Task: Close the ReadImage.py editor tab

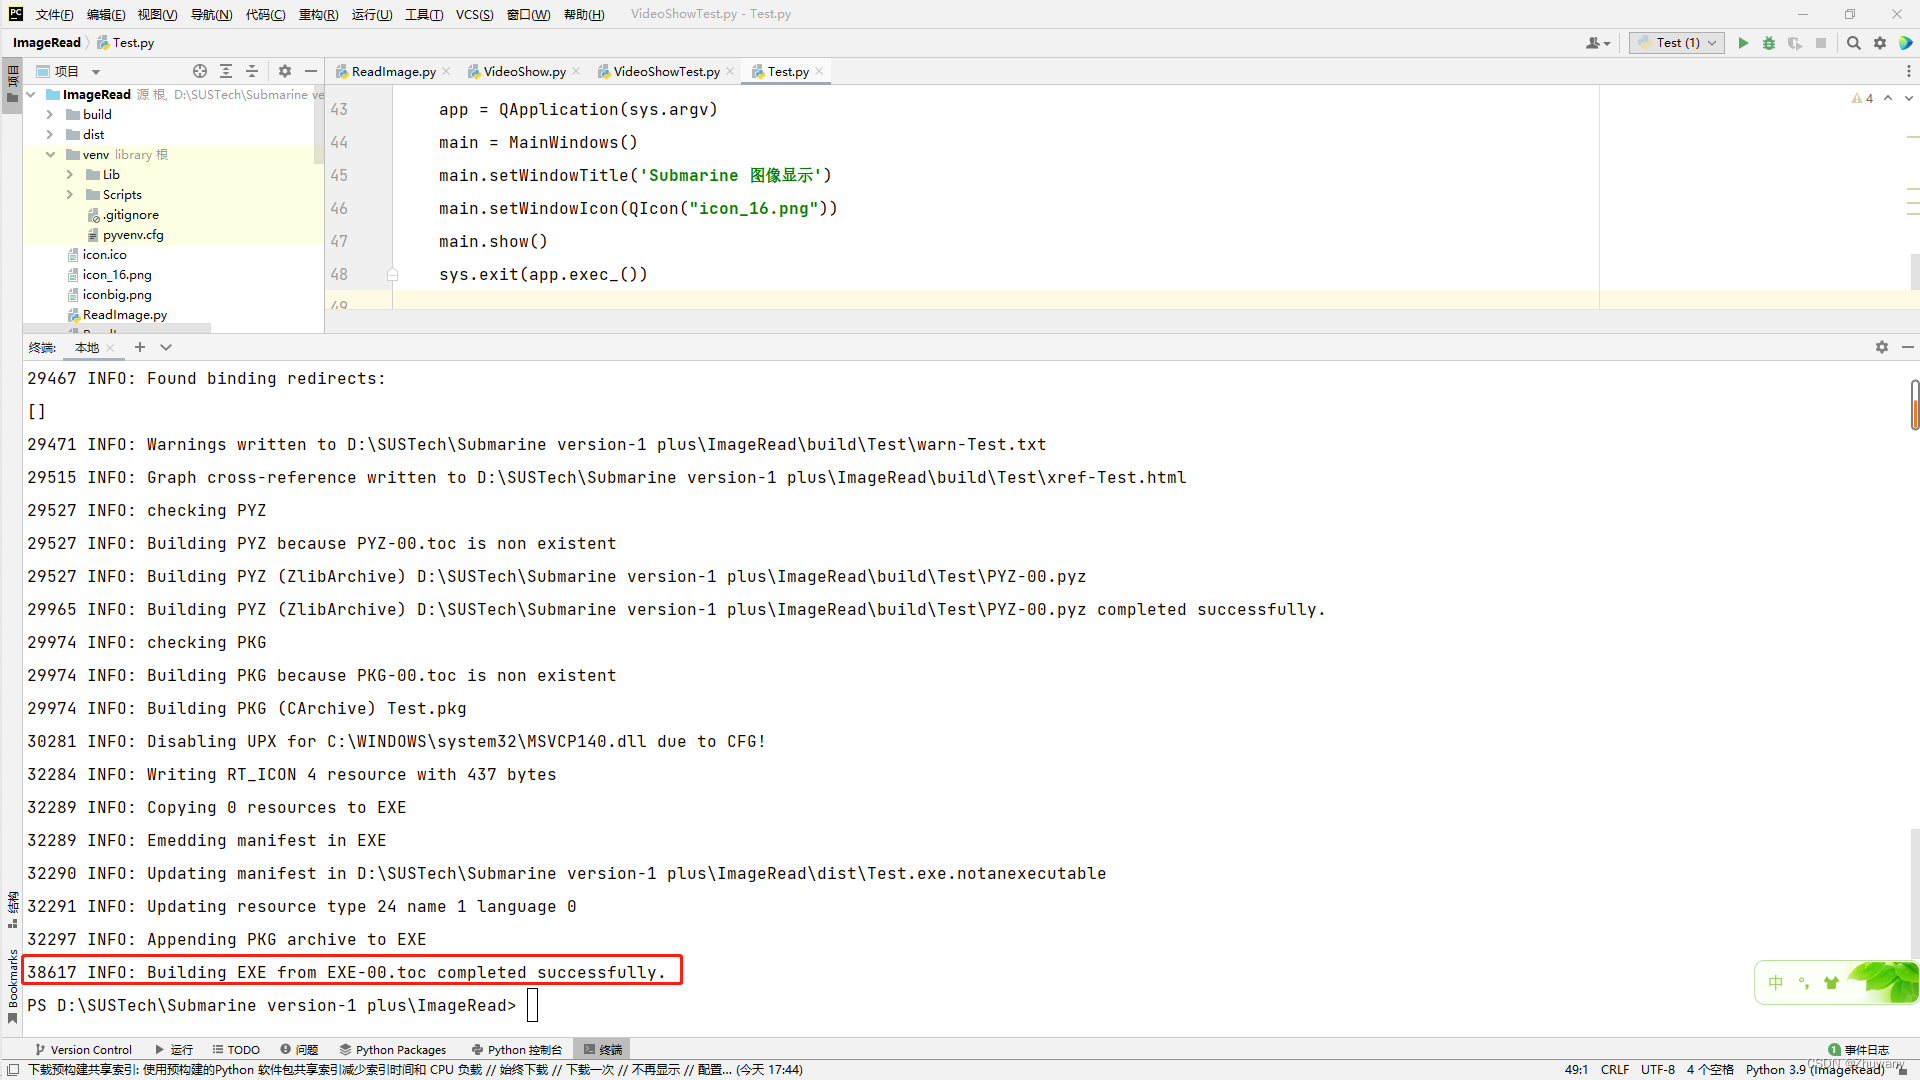Action: point(446,71)
